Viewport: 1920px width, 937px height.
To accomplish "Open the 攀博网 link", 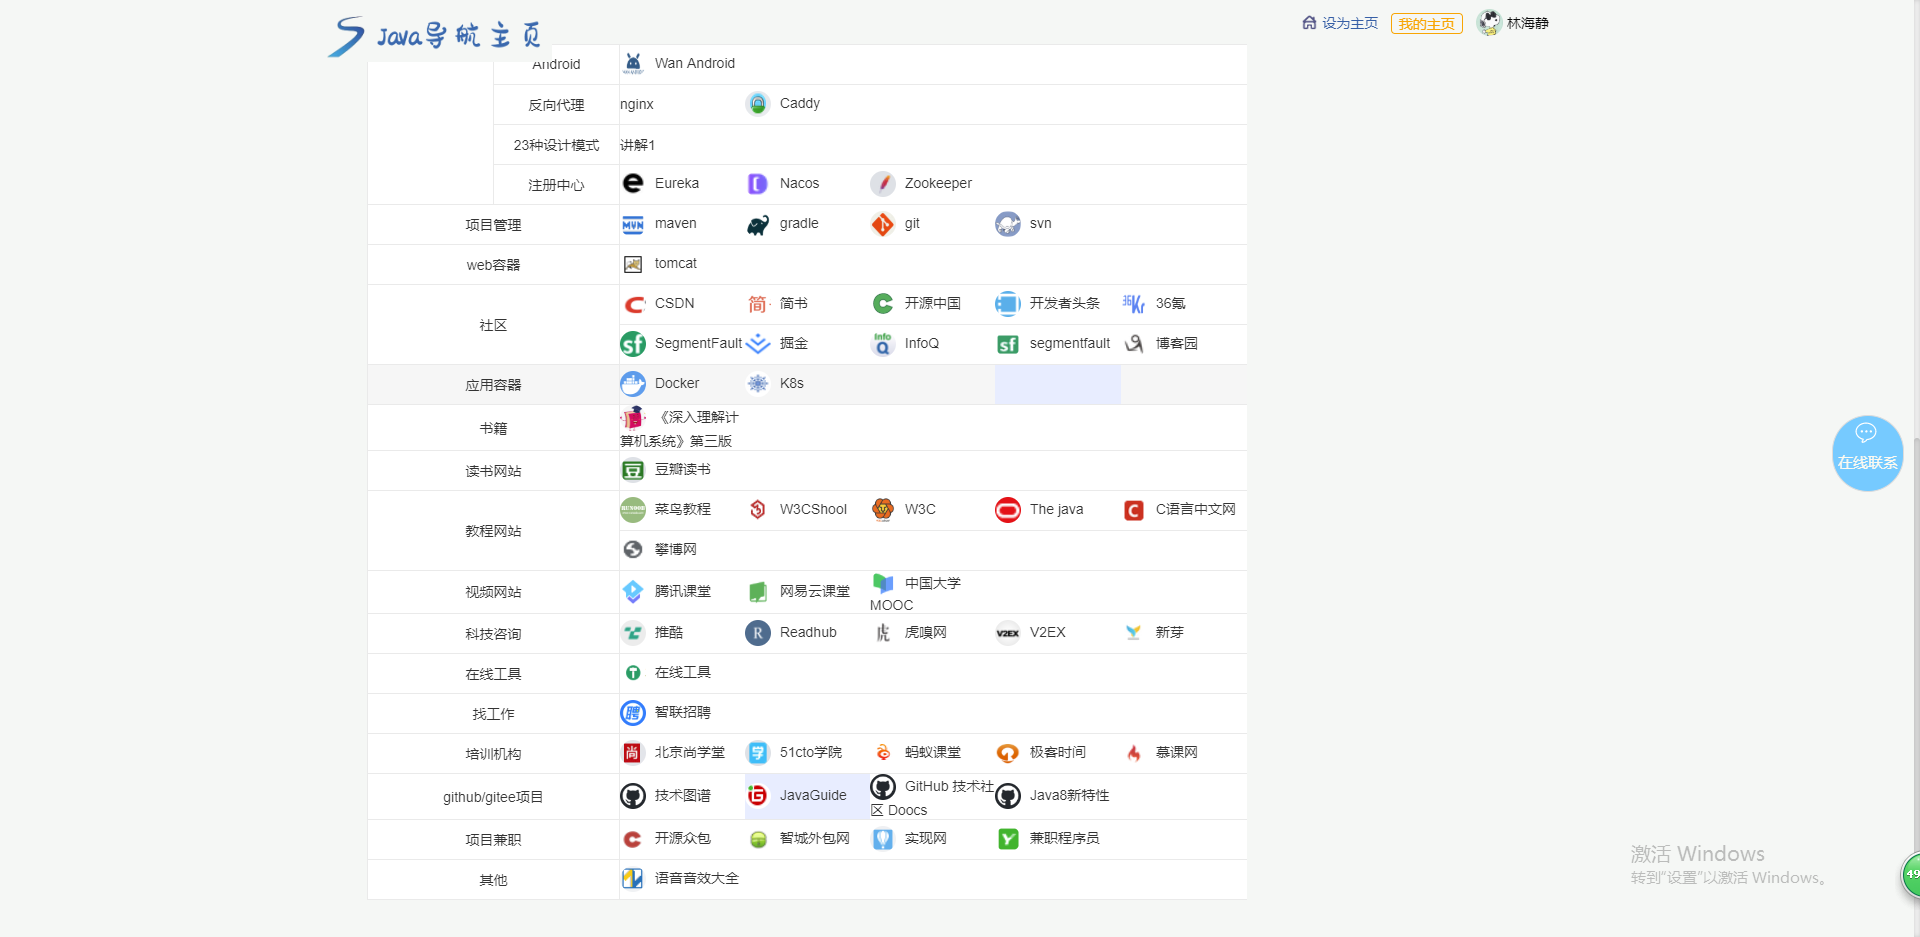I will (676, 549).
